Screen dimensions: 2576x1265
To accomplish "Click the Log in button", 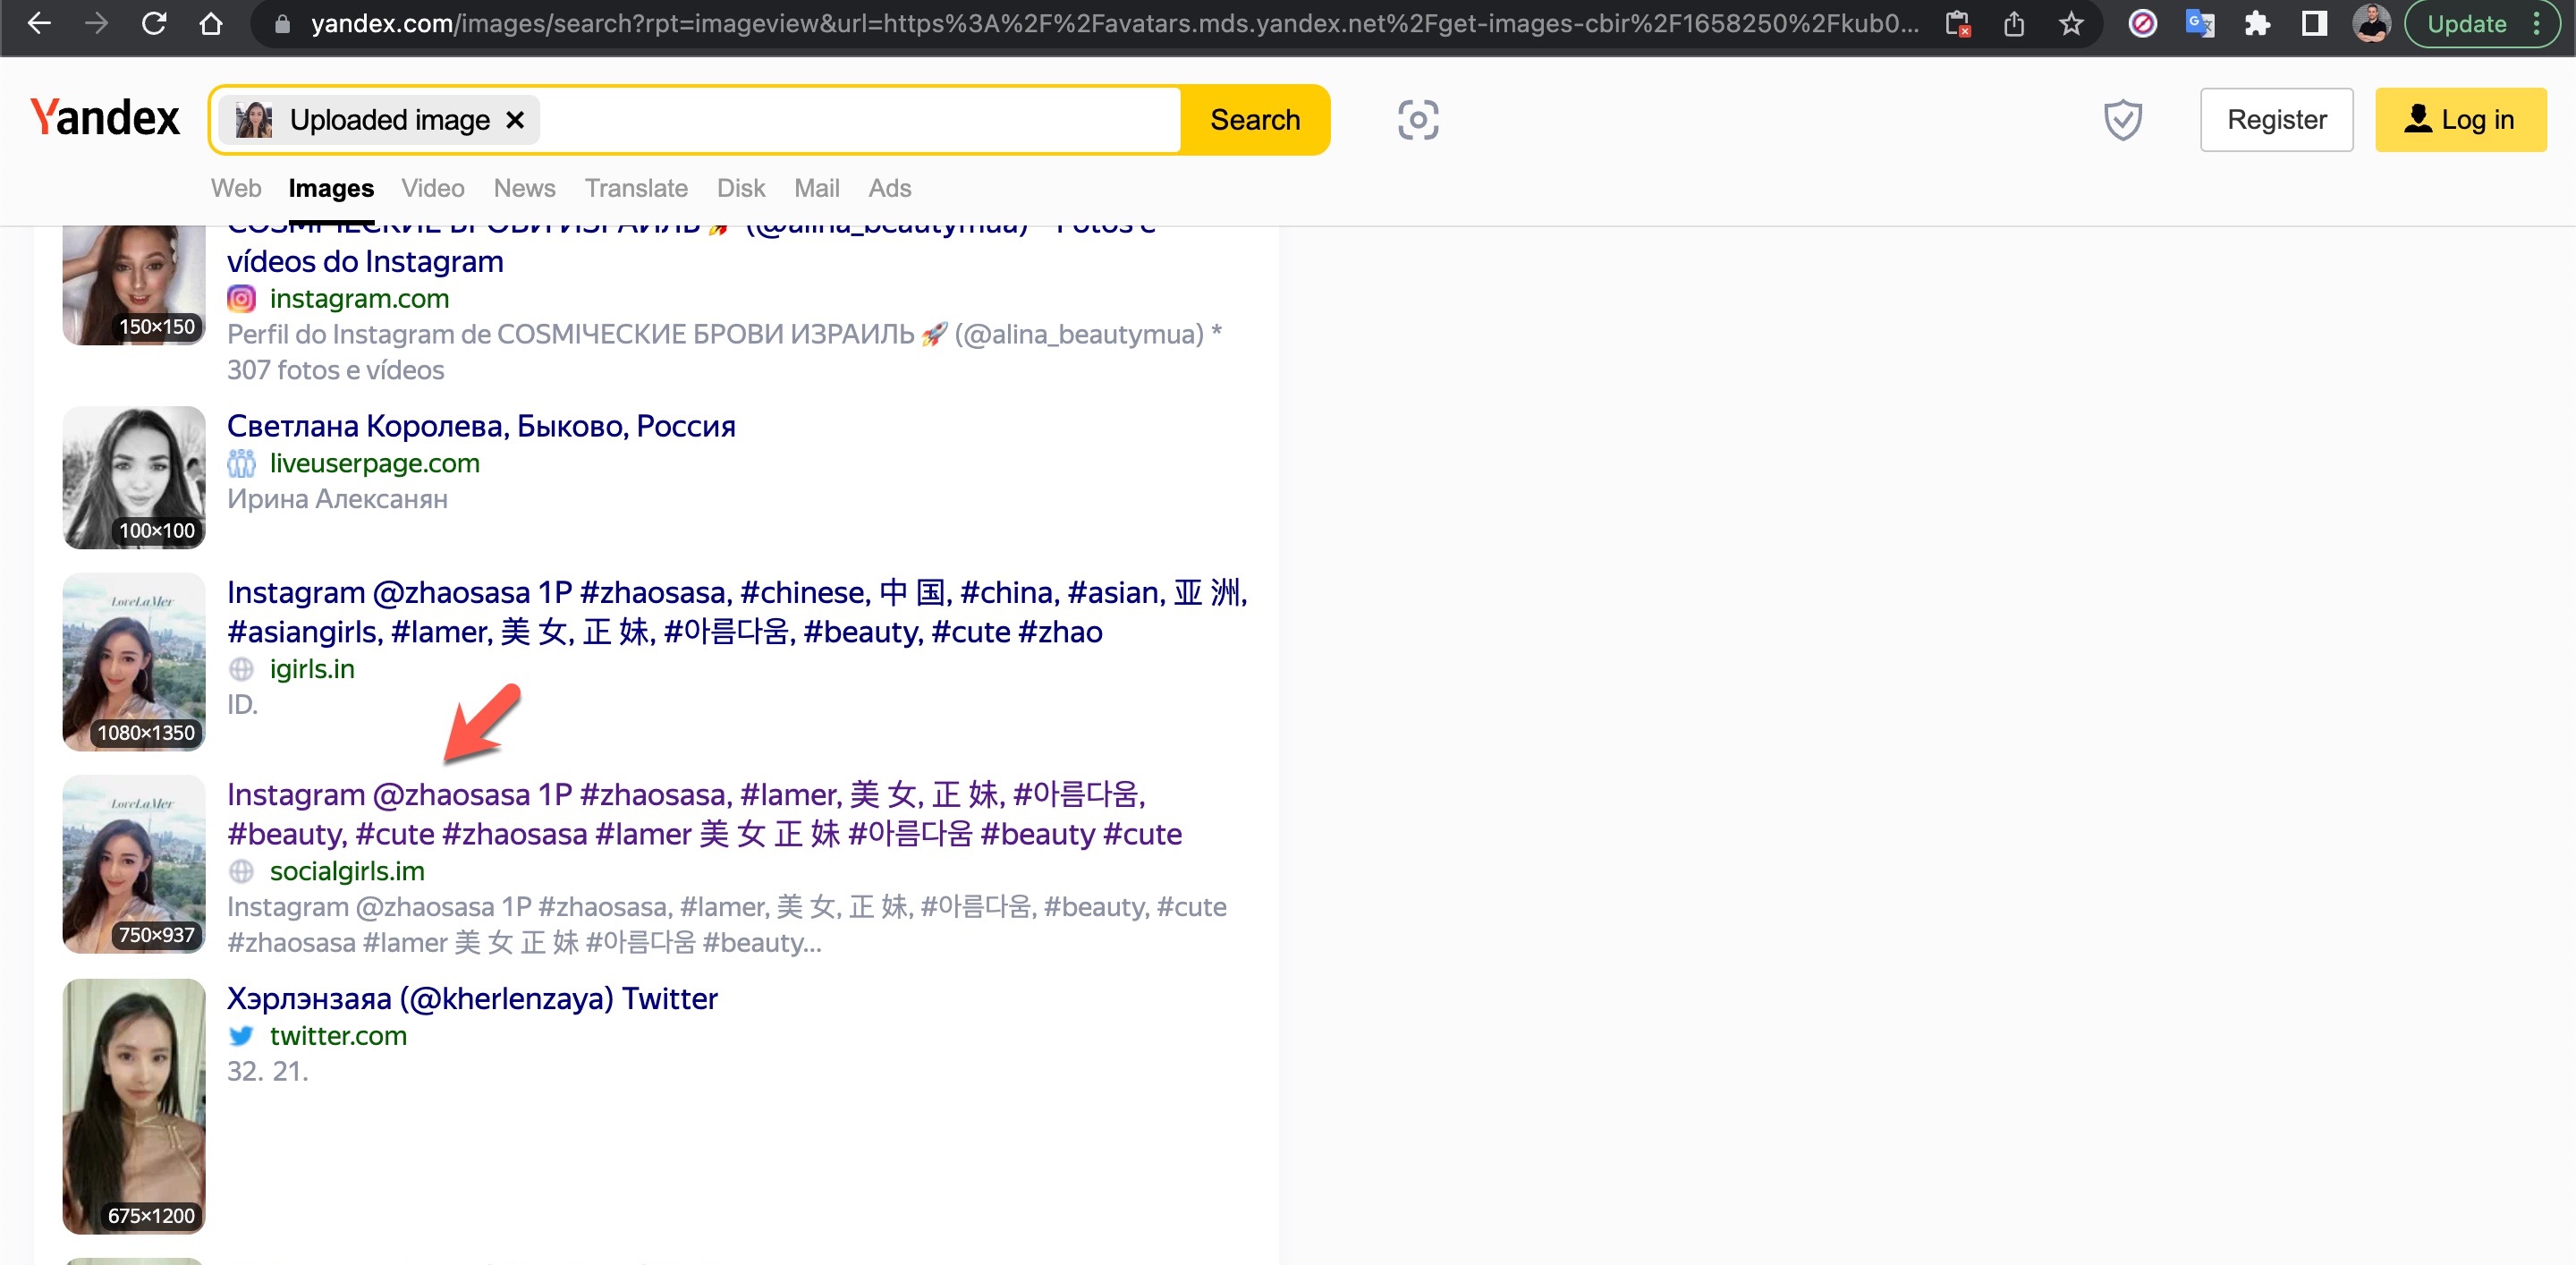I will tap(2460, 120).
